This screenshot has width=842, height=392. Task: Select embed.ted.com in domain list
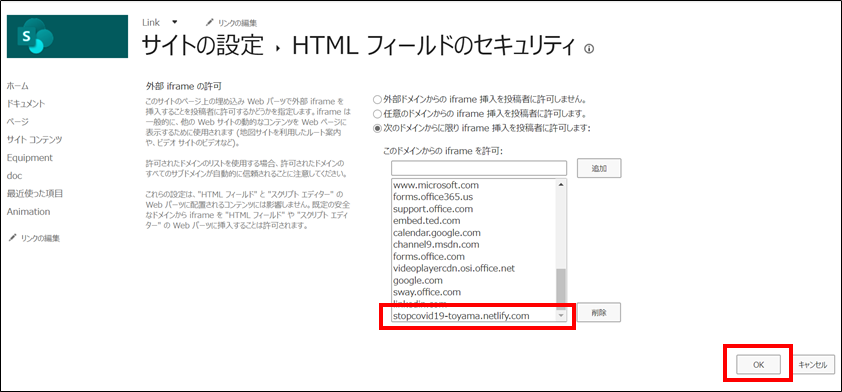coord(426,221)
